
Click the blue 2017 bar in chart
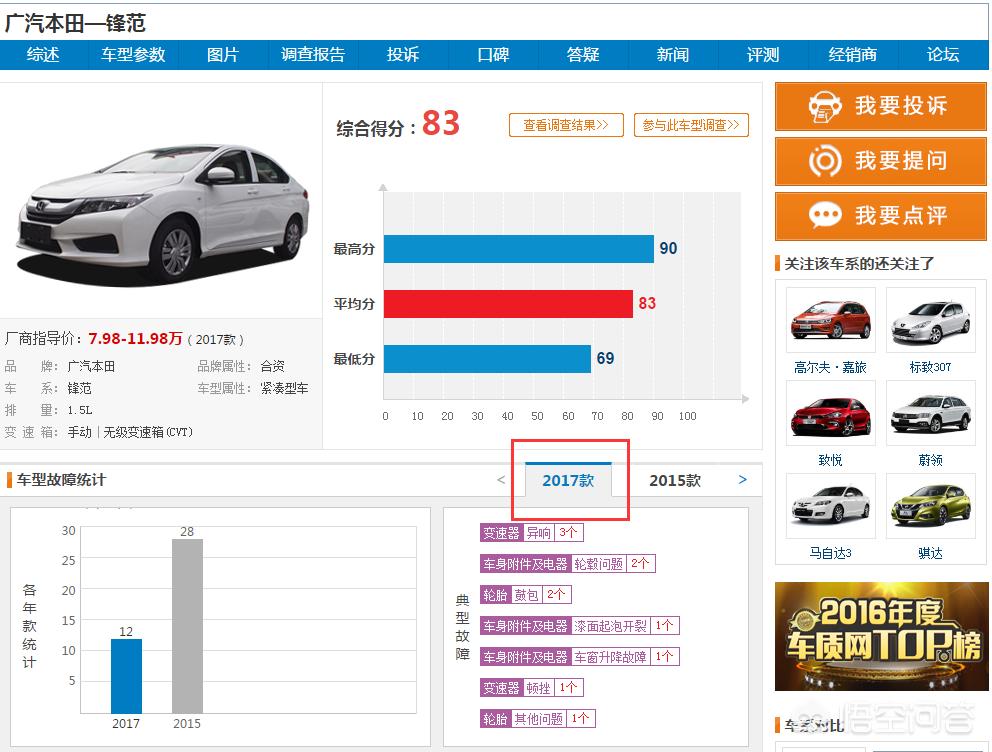[x=127, y=676]
